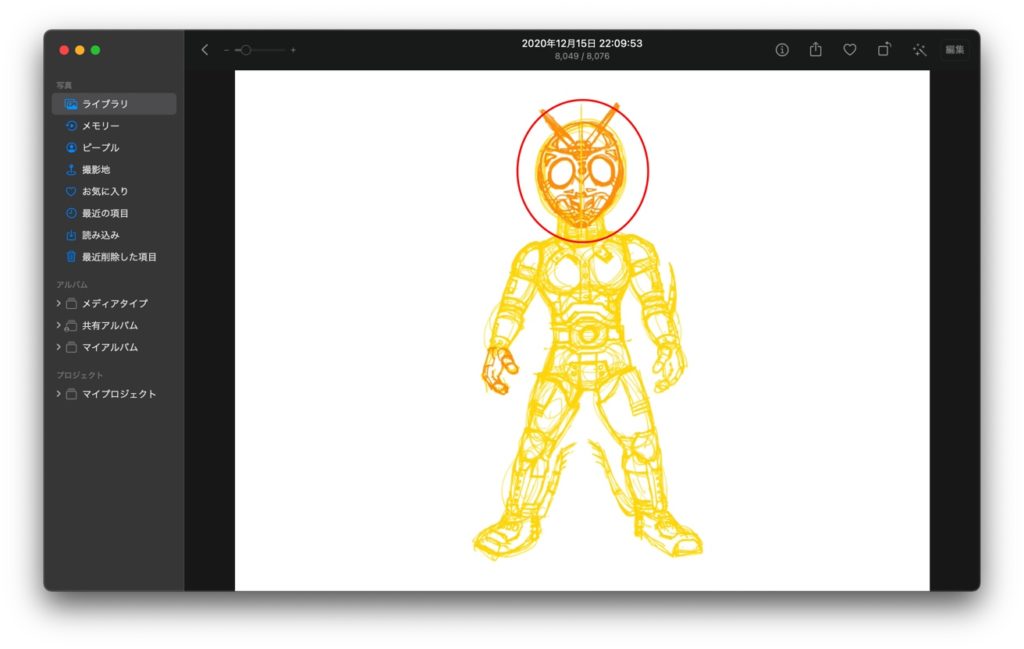Click the メモリー memories icon

click(x=71, y=126)
